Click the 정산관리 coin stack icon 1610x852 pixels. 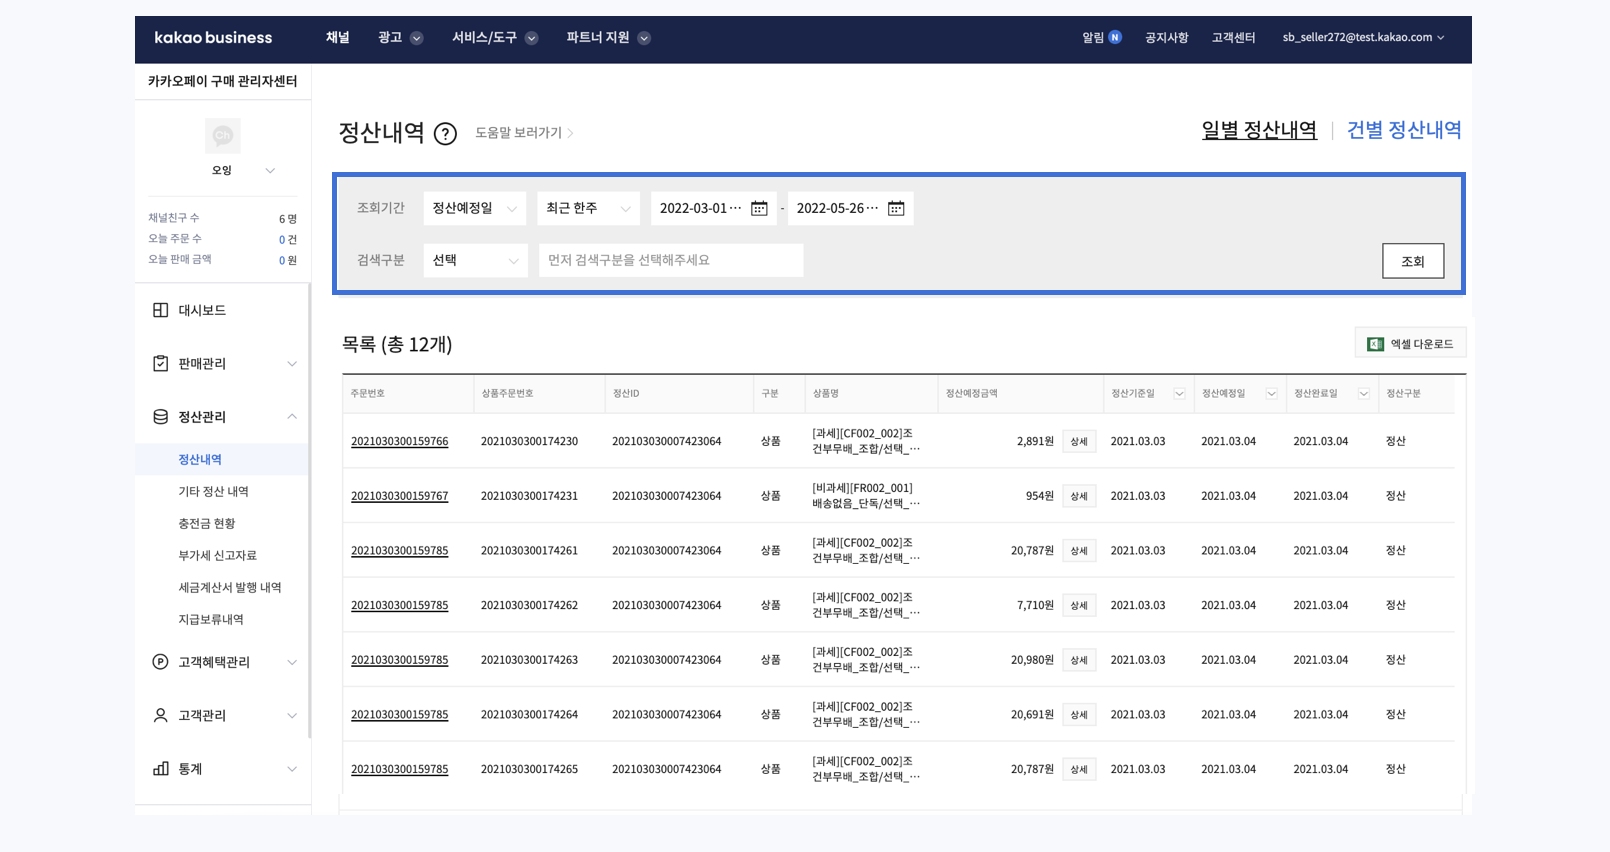click(160, 417)
